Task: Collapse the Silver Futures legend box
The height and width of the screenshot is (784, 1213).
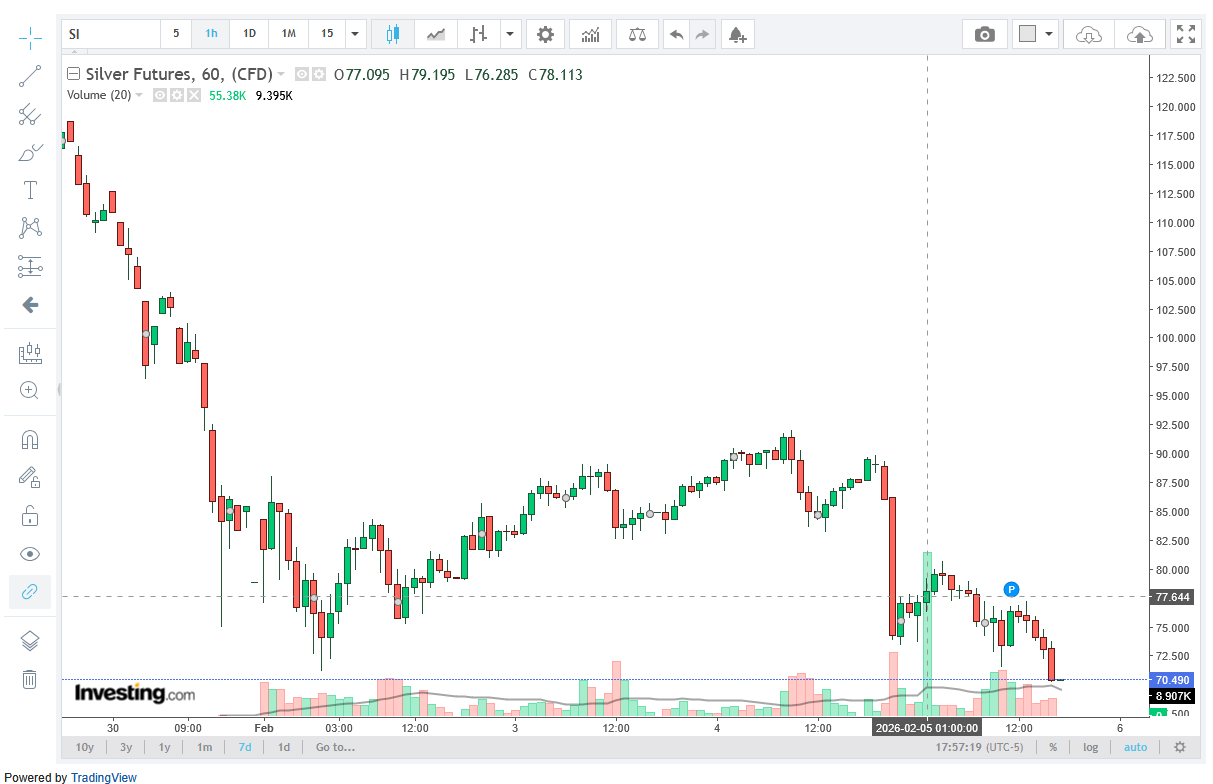Action: [x=73, y=74]
